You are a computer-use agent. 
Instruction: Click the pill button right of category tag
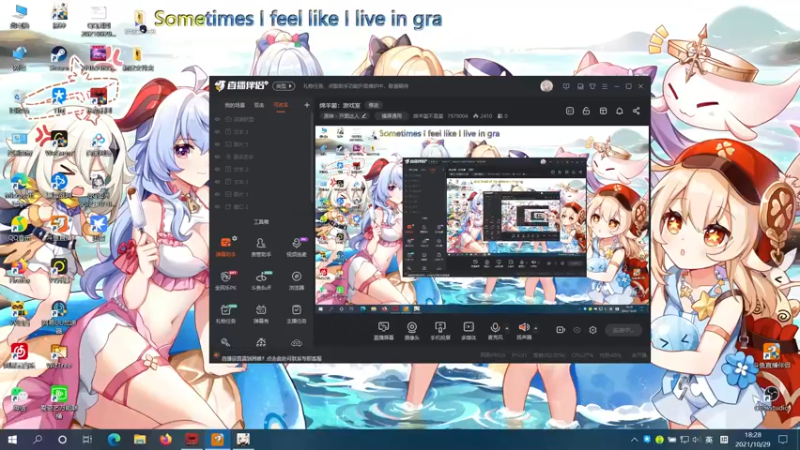pos(391,116)
